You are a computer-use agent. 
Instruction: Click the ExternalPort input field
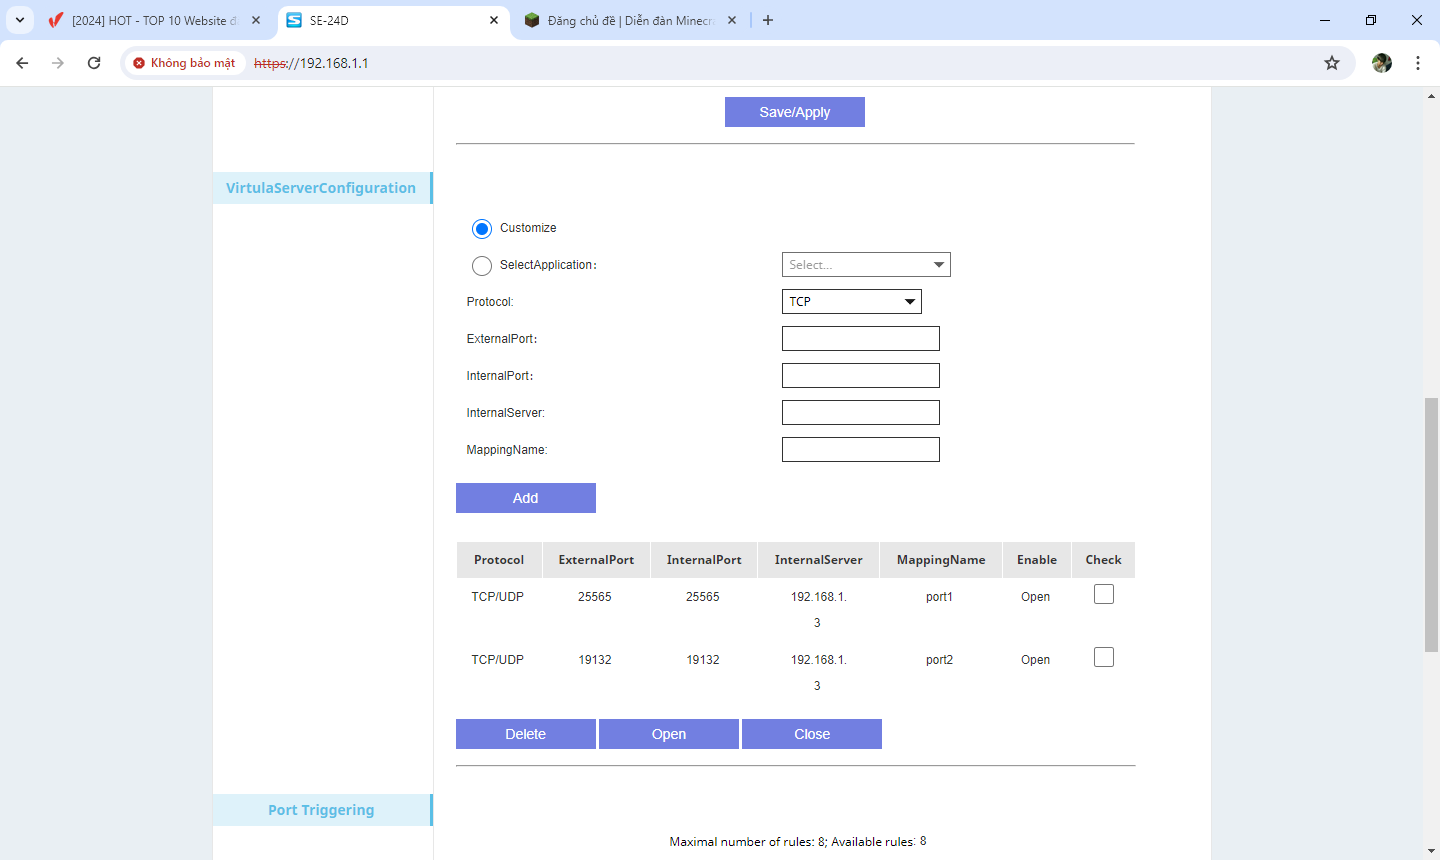[x=860, y=339]
